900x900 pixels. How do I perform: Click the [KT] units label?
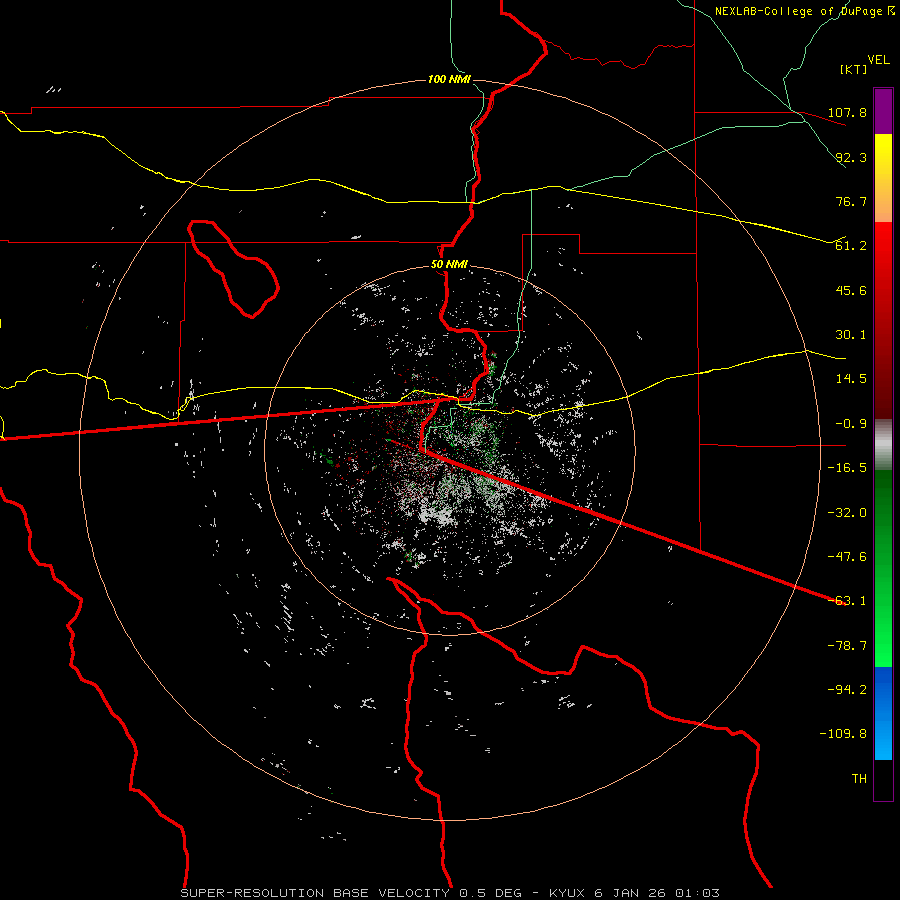(854, 69)
